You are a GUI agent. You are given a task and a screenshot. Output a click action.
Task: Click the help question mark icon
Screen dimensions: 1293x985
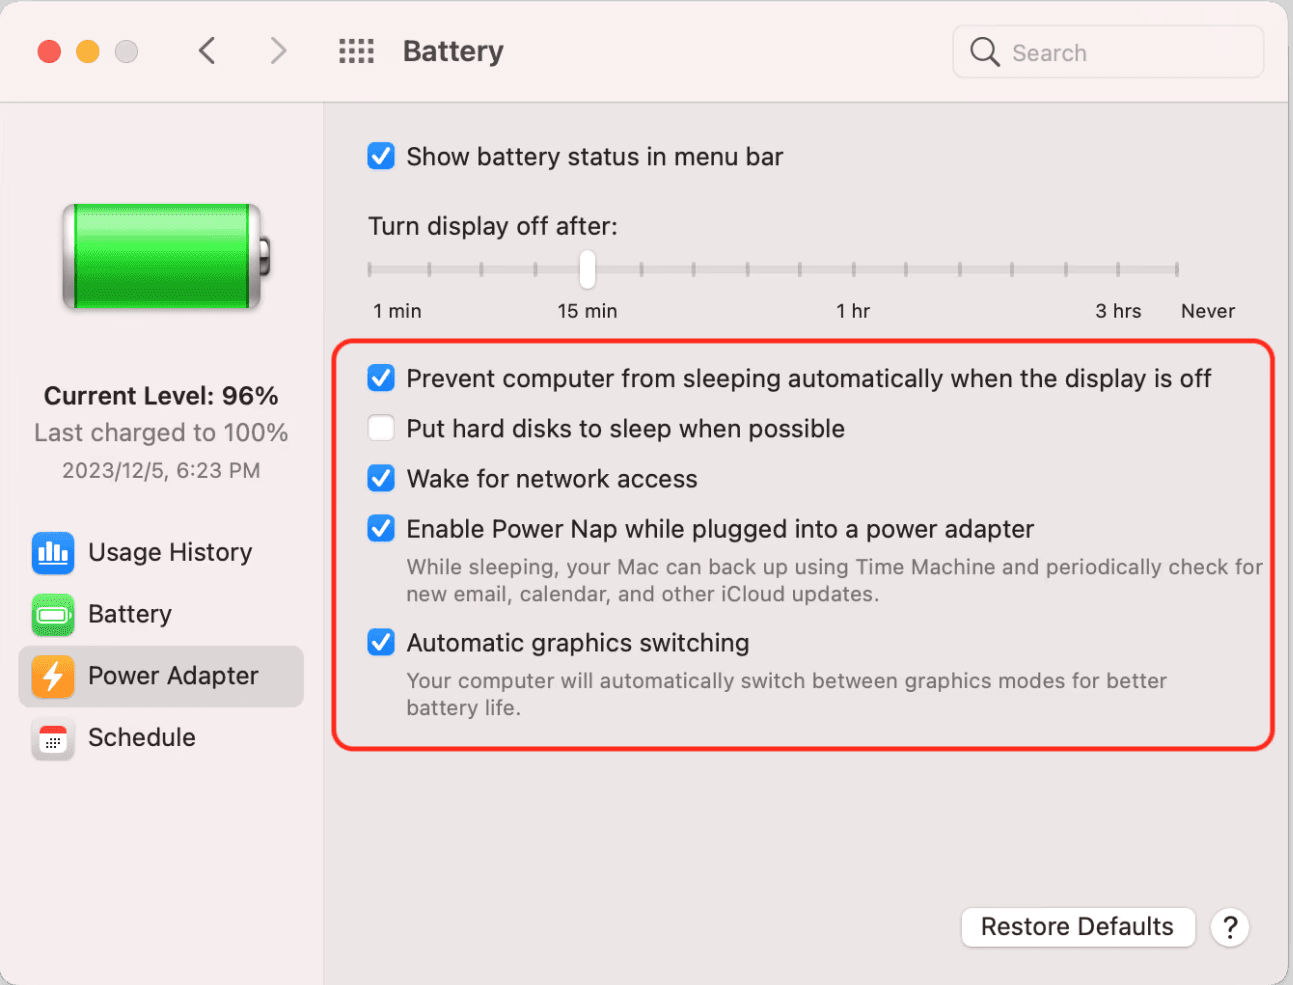pos(1230,928)
